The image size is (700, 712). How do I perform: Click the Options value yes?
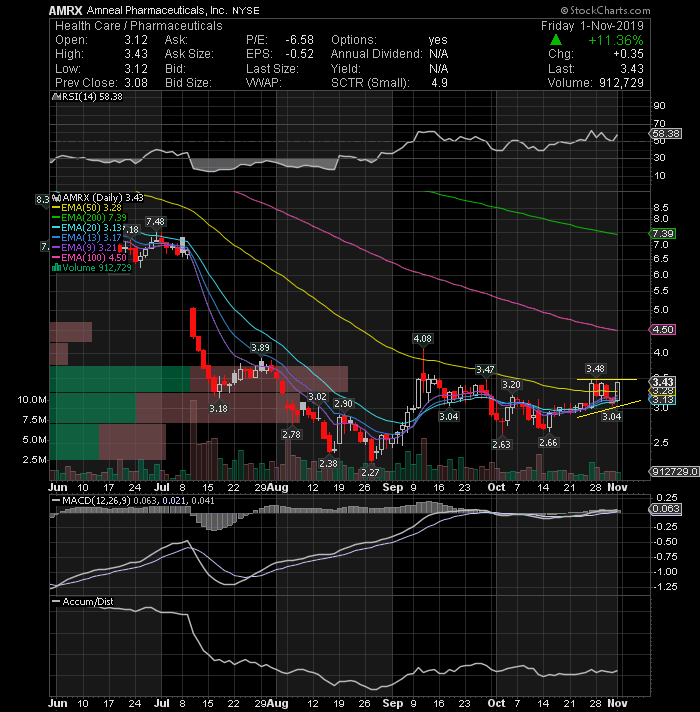point(438,40)
